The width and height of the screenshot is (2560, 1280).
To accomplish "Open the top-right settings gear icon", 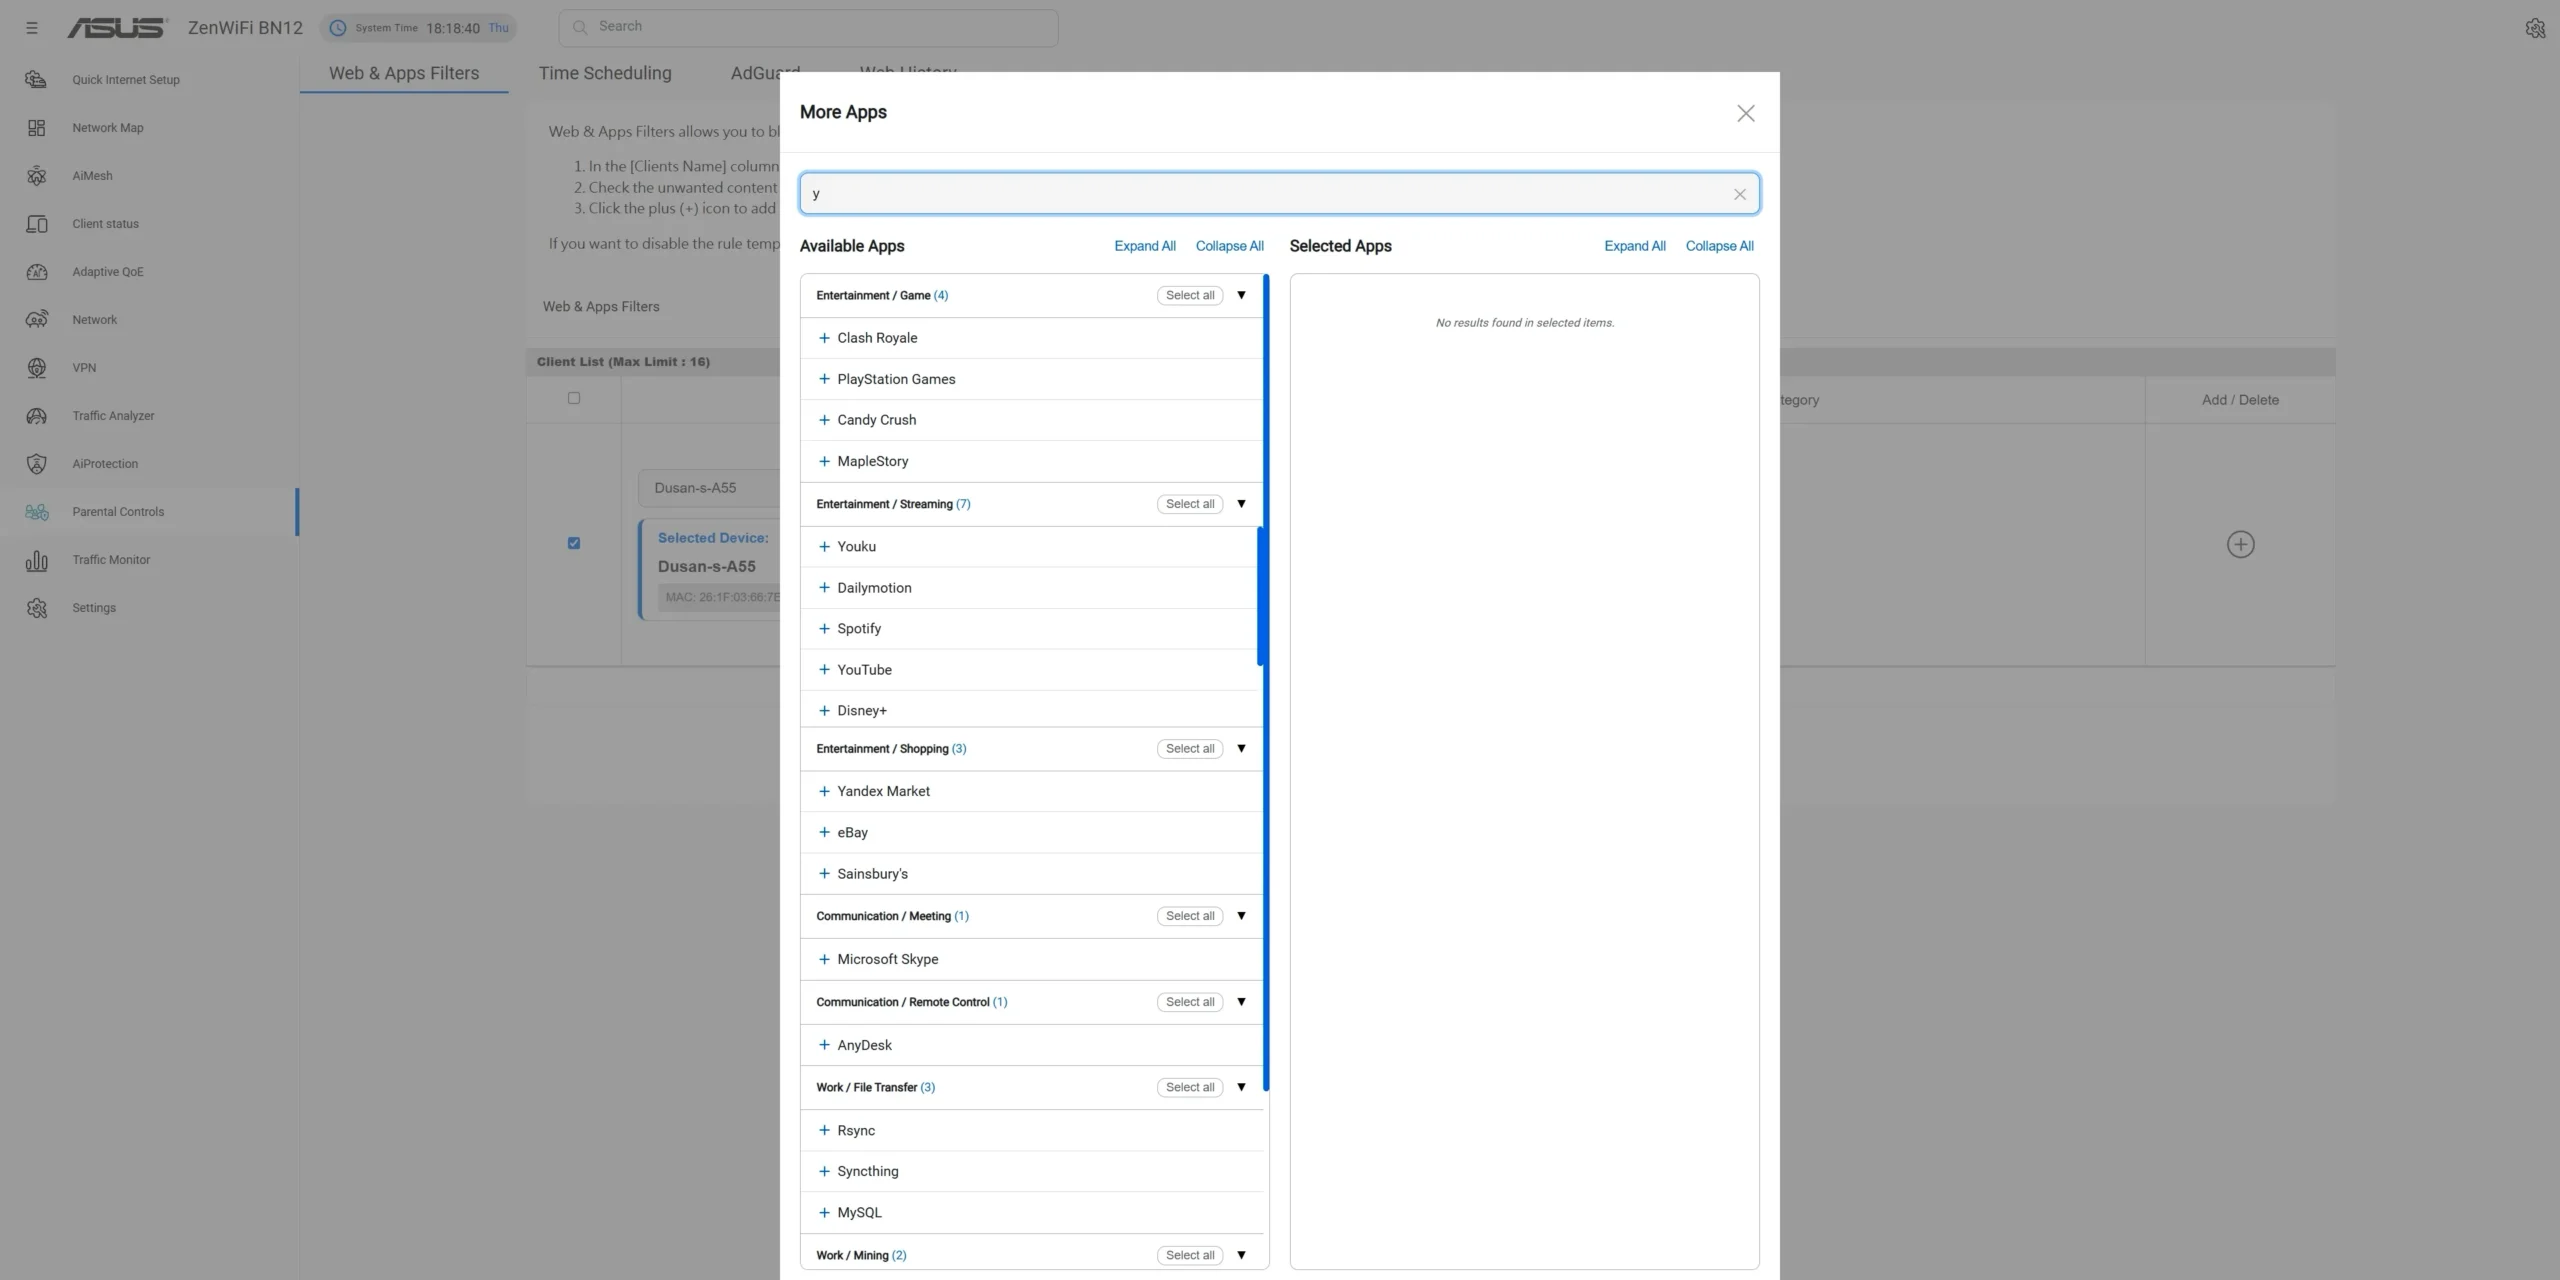I will point(2535,28).
